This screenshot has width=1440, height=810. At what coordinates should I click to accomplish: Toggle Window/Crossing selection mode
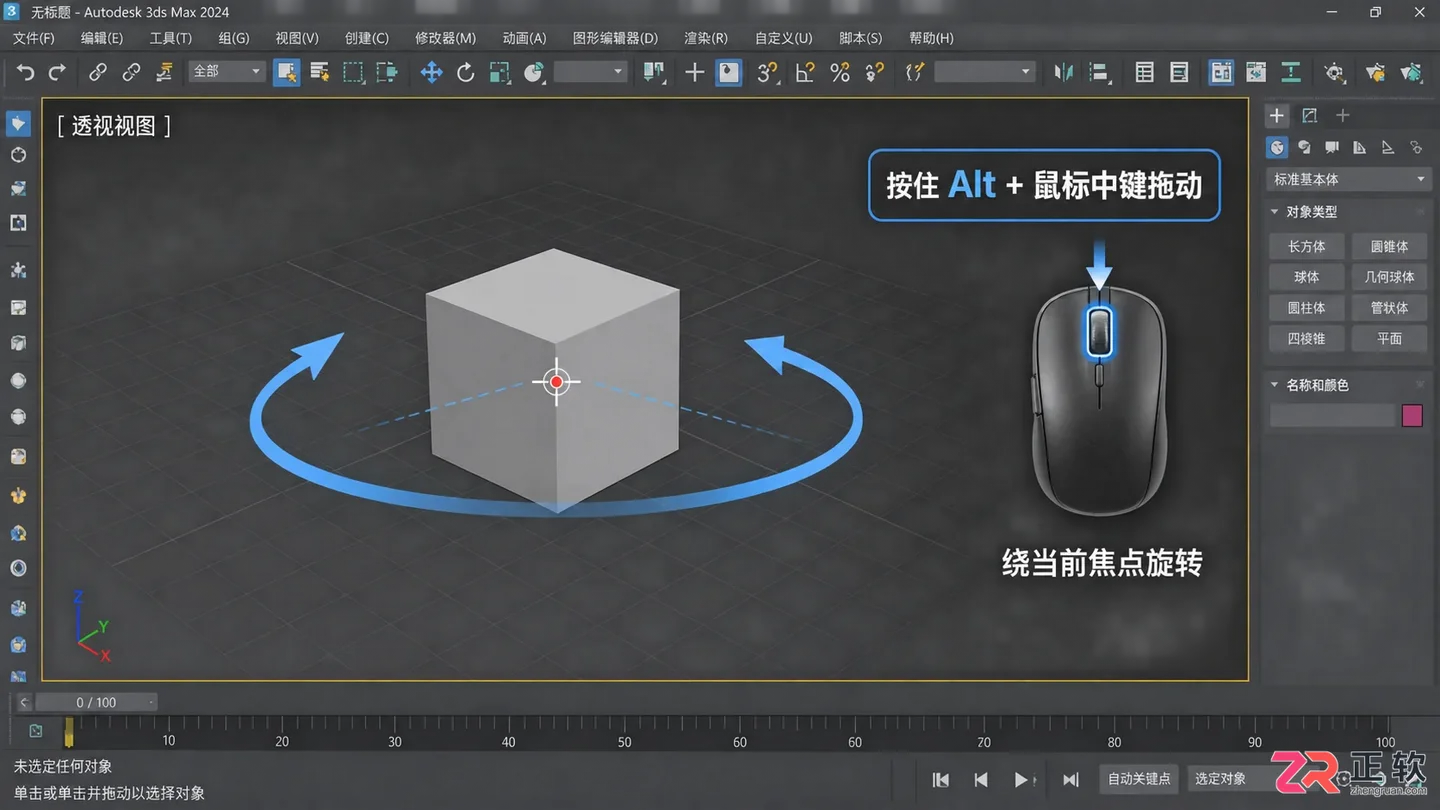click(x=386, y=72)
